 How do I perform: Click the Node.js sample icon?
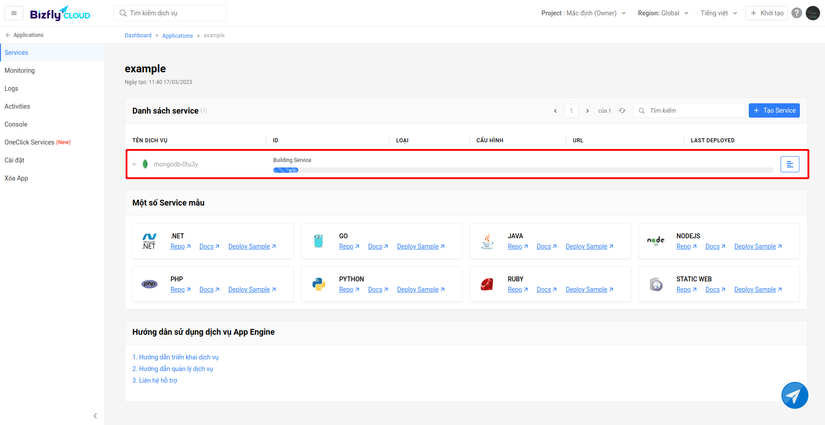pyautogui.click(x=656, y=240)
